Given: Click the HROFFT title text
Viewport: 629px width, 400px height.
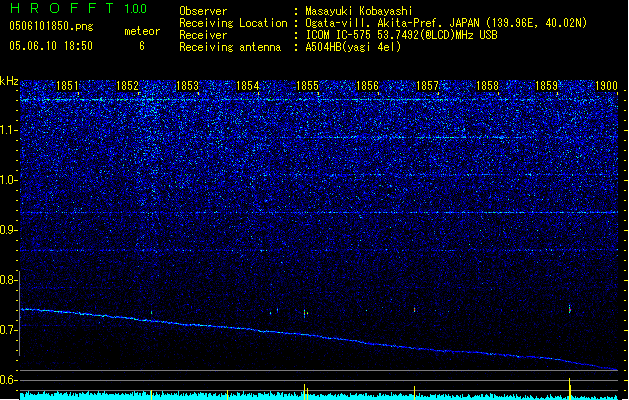Looking at the screenshot, I should 58,9.
